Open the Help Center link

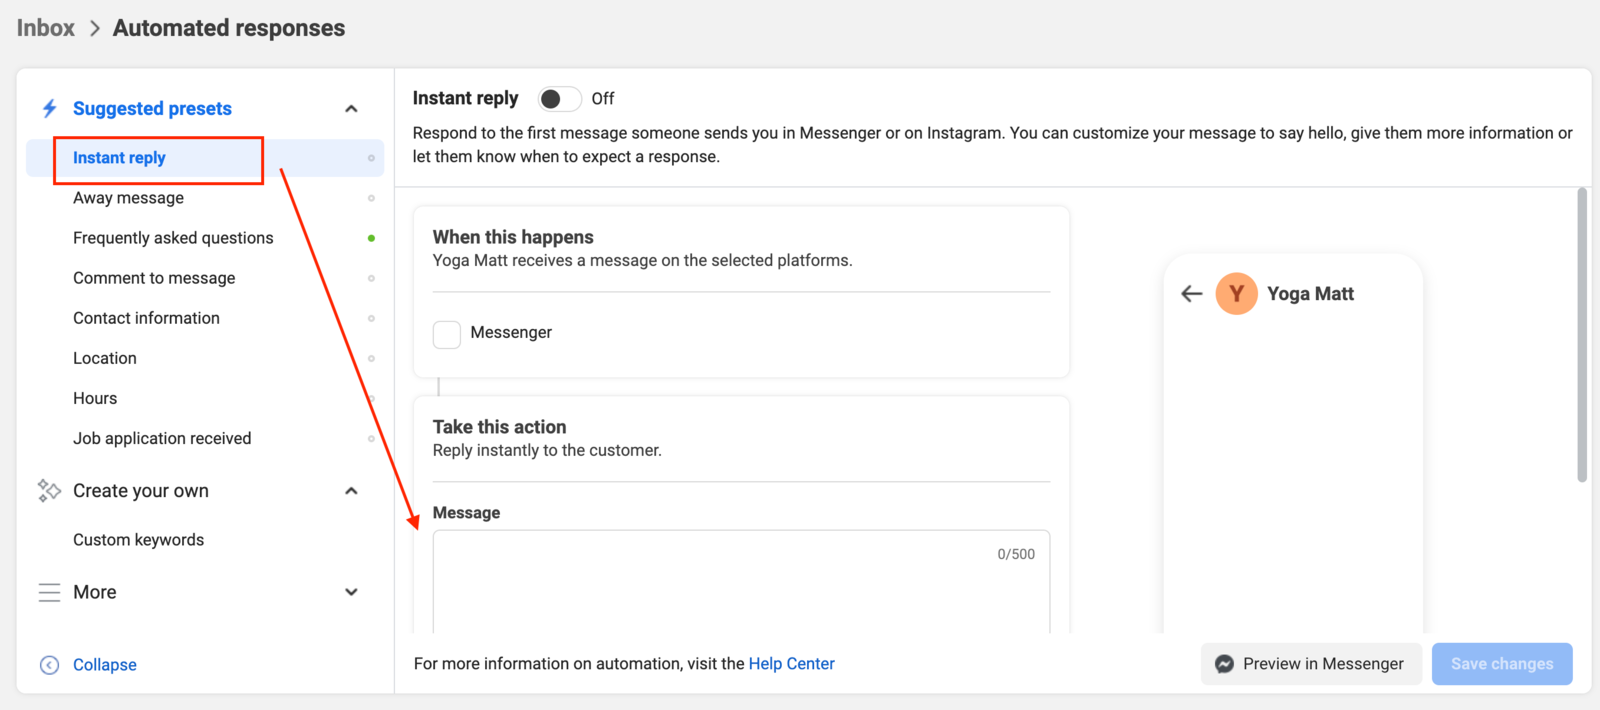(791, 664)
